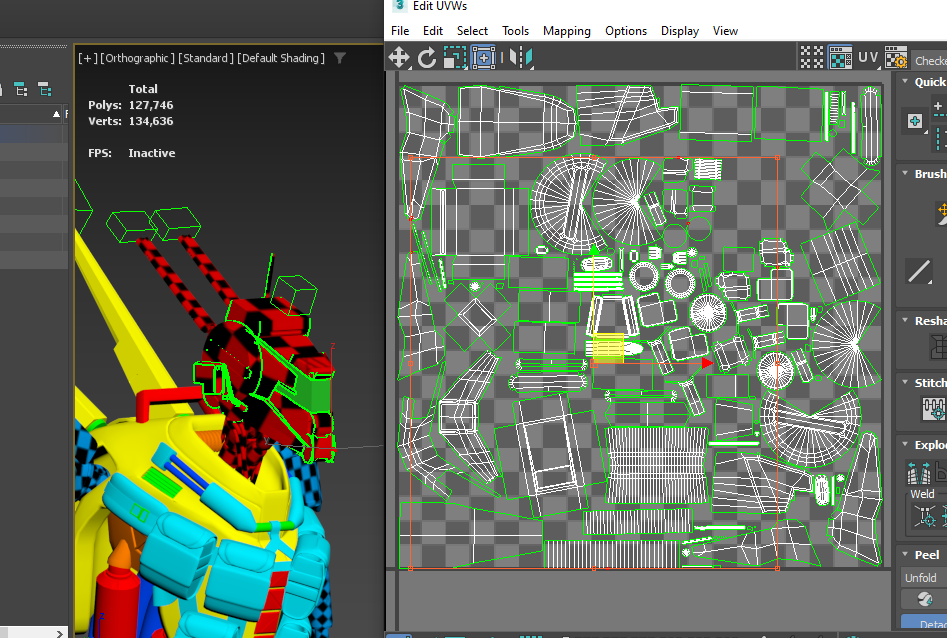Click the Target Weld icon
947x638 pixels.
tap(926, 516)
